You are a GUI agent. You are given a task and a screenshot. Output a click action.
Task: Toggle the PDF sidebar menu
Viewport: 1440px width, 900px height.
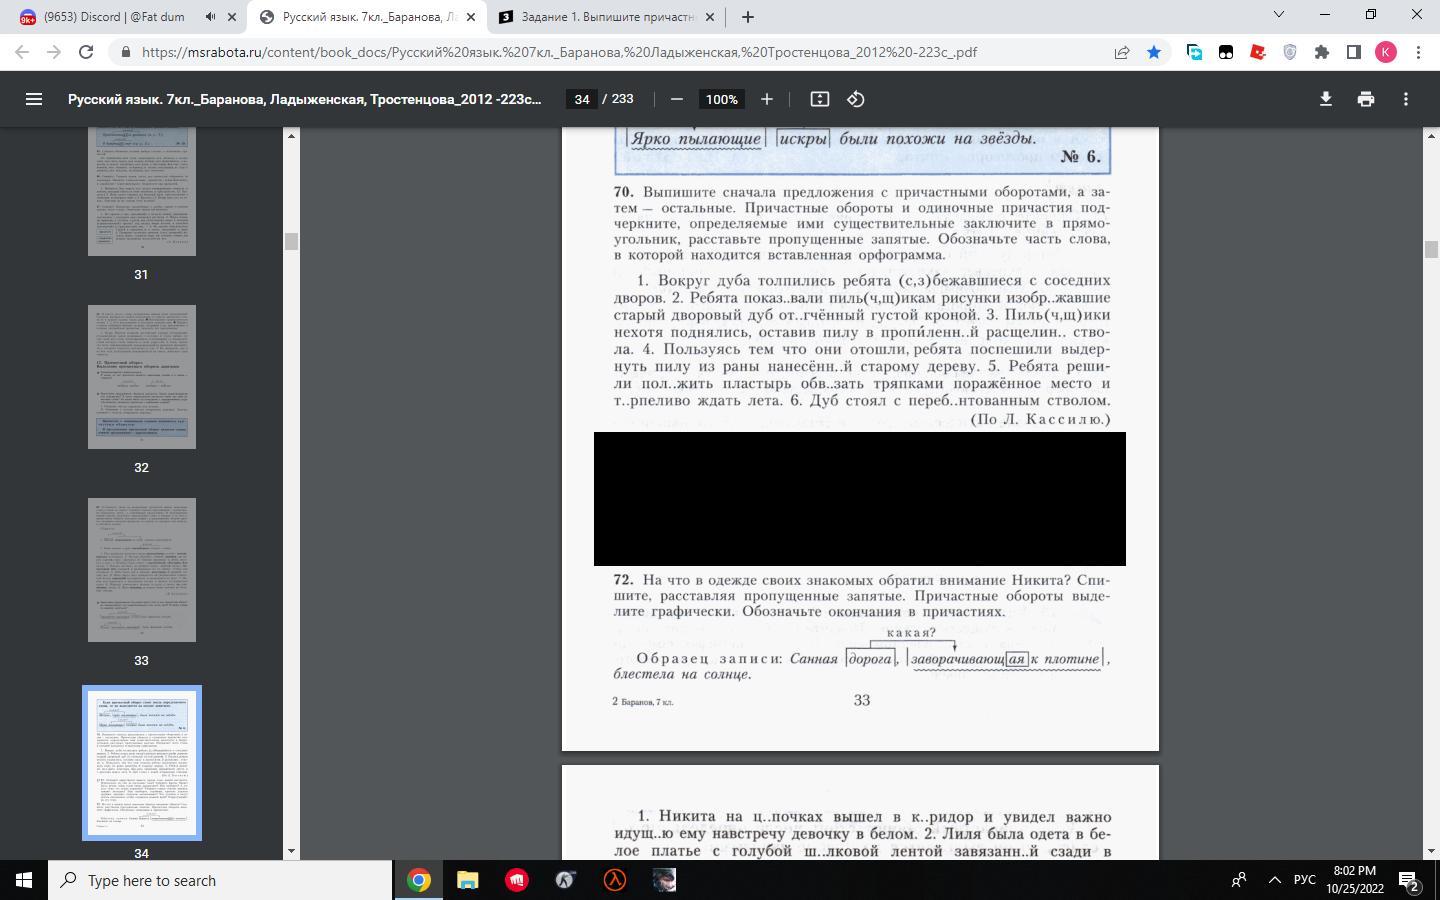(34, 99)
